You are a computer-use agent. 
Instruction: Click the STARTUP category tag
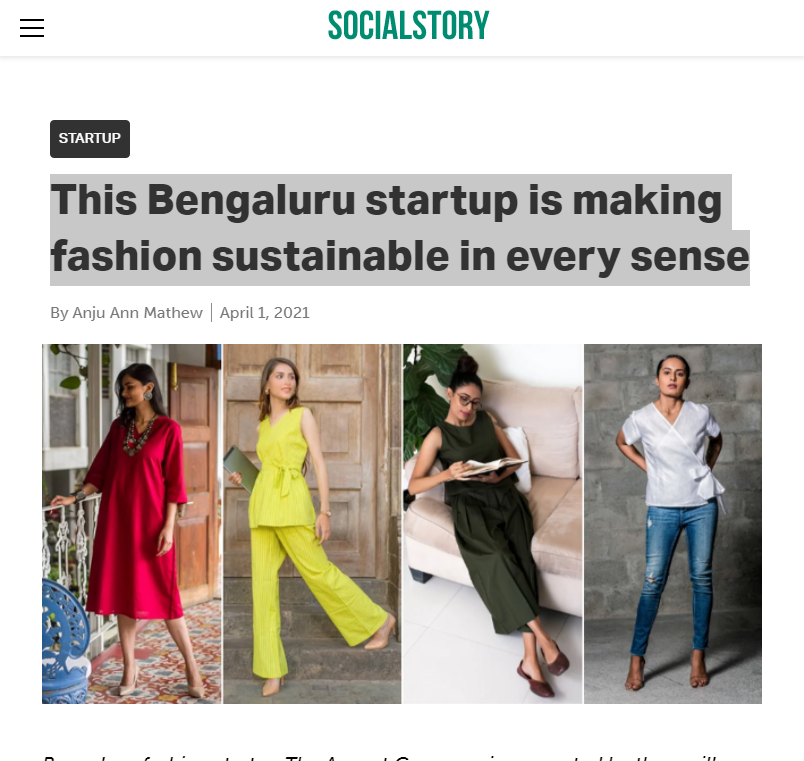click(89, 138)
